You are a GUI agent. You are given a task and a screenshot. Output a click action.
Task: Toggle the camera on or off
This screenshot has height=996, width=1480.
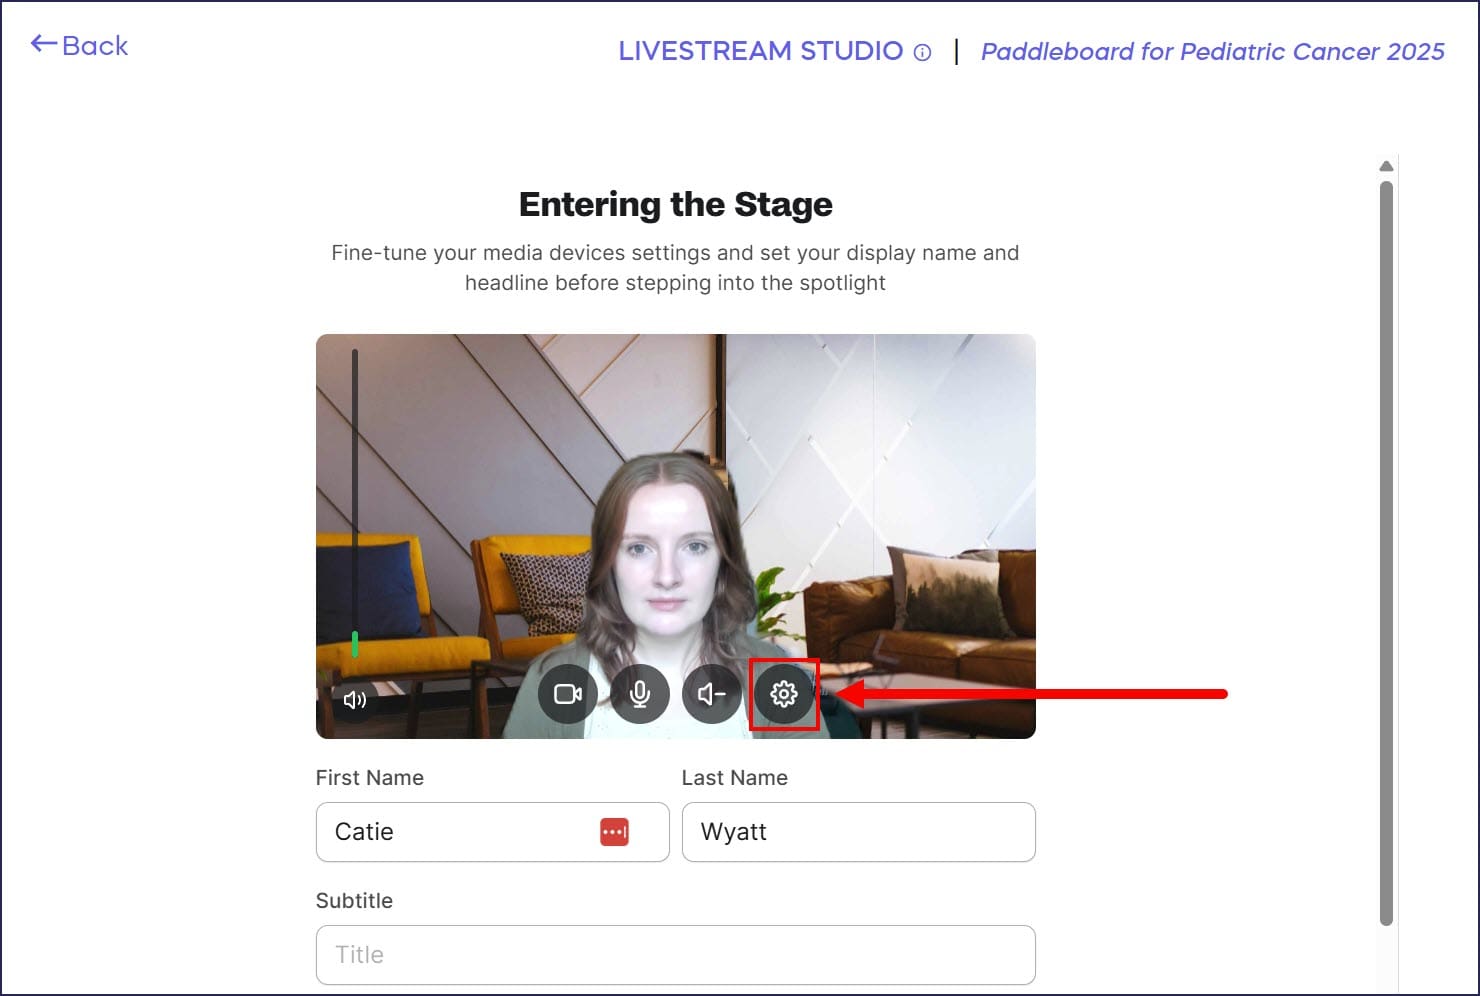pos(568,693)
